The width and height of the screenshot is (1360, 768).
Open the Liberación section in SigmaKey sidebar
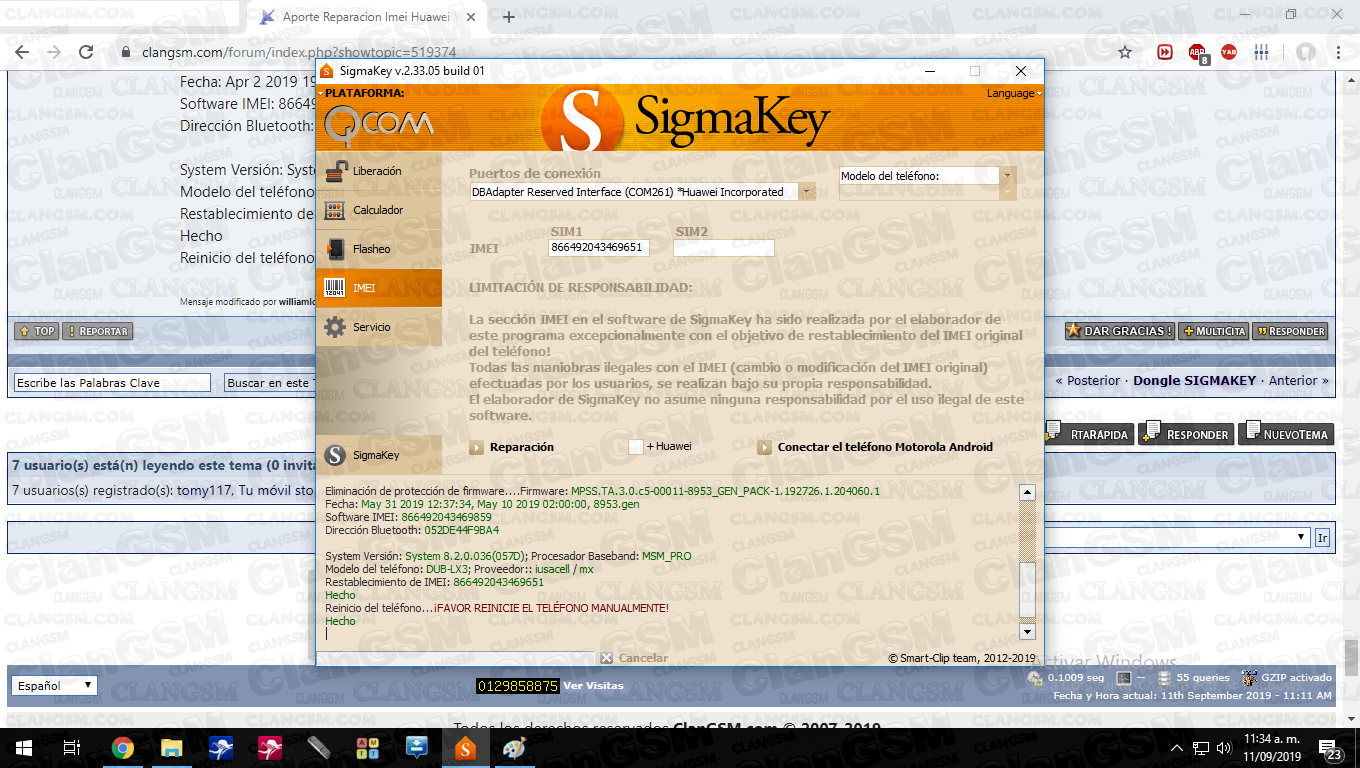tap(378, 171)
